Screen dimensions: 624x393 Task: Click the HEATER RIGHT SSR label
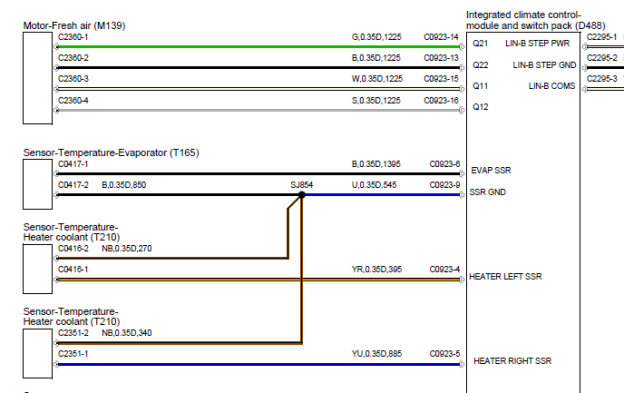pos(512,361)
